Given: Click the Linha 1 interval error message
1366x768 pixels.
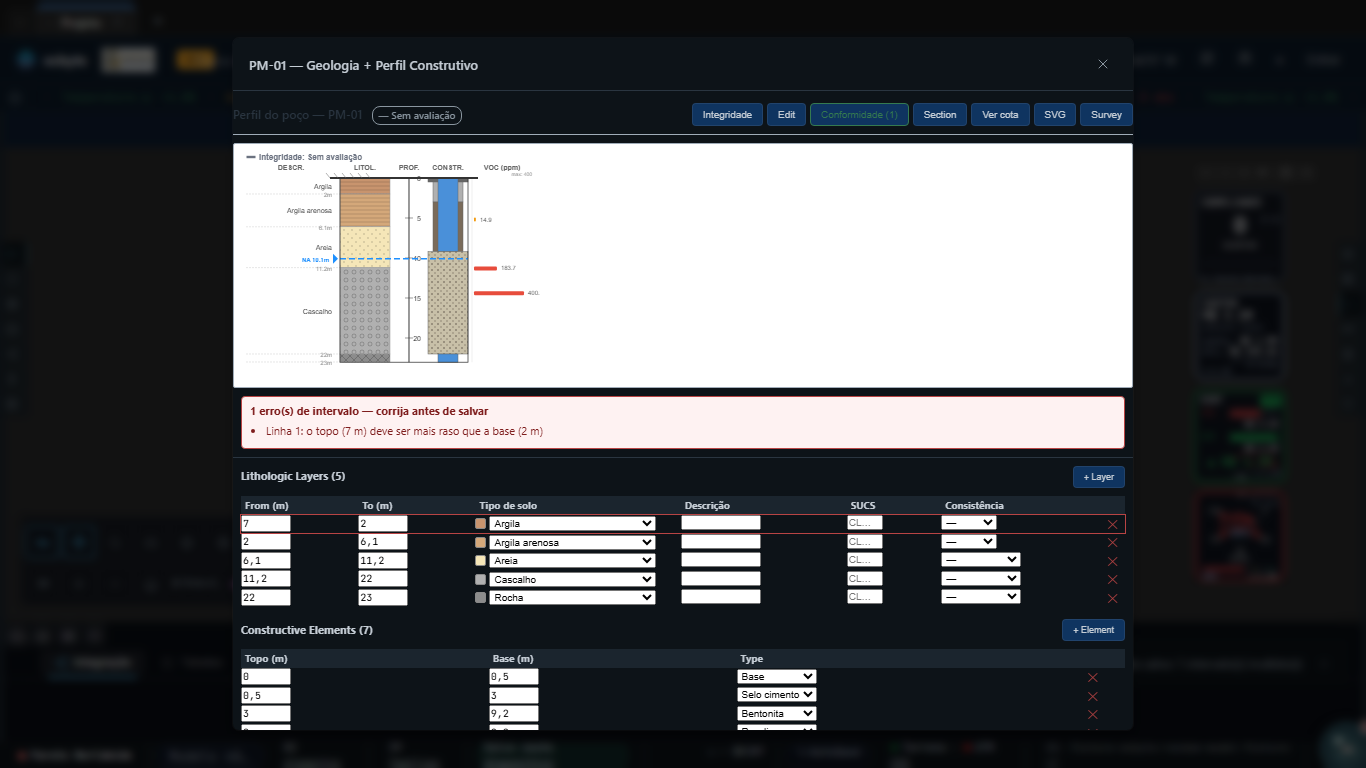Looking at the screenshot, I should (404, 431).
